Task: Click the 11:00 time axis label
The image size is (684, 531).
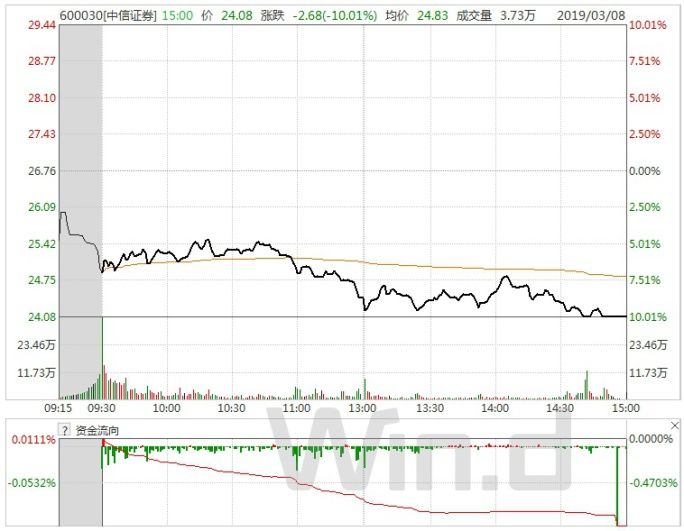Action: tap(297, 408)
